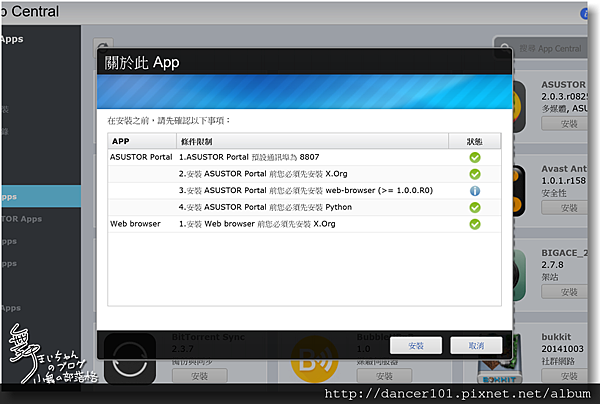The height and width of the screenshot is (404, 600).
Task: Click the 狀態 column header
Action: point(474,141)
